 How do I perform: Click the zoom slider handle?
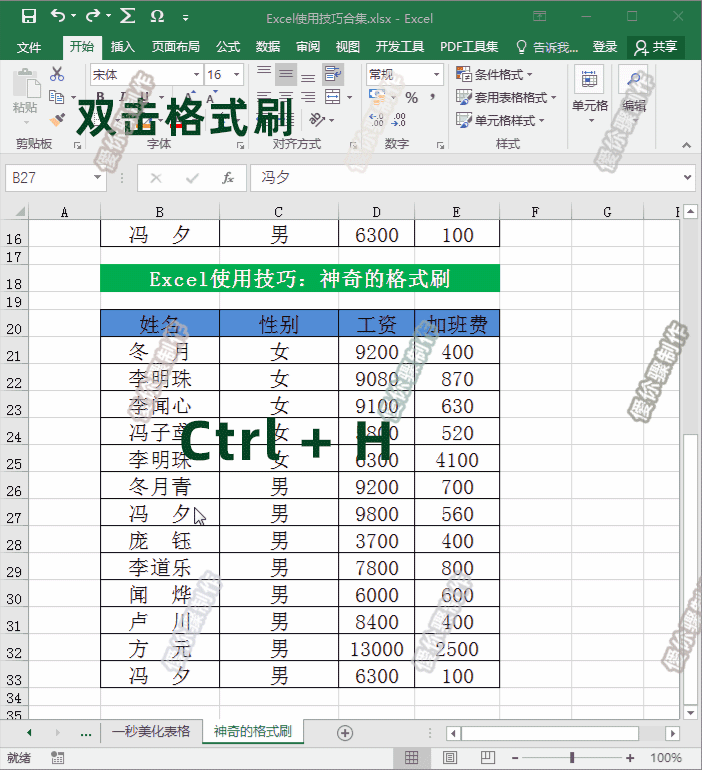(x=572, y=758)
